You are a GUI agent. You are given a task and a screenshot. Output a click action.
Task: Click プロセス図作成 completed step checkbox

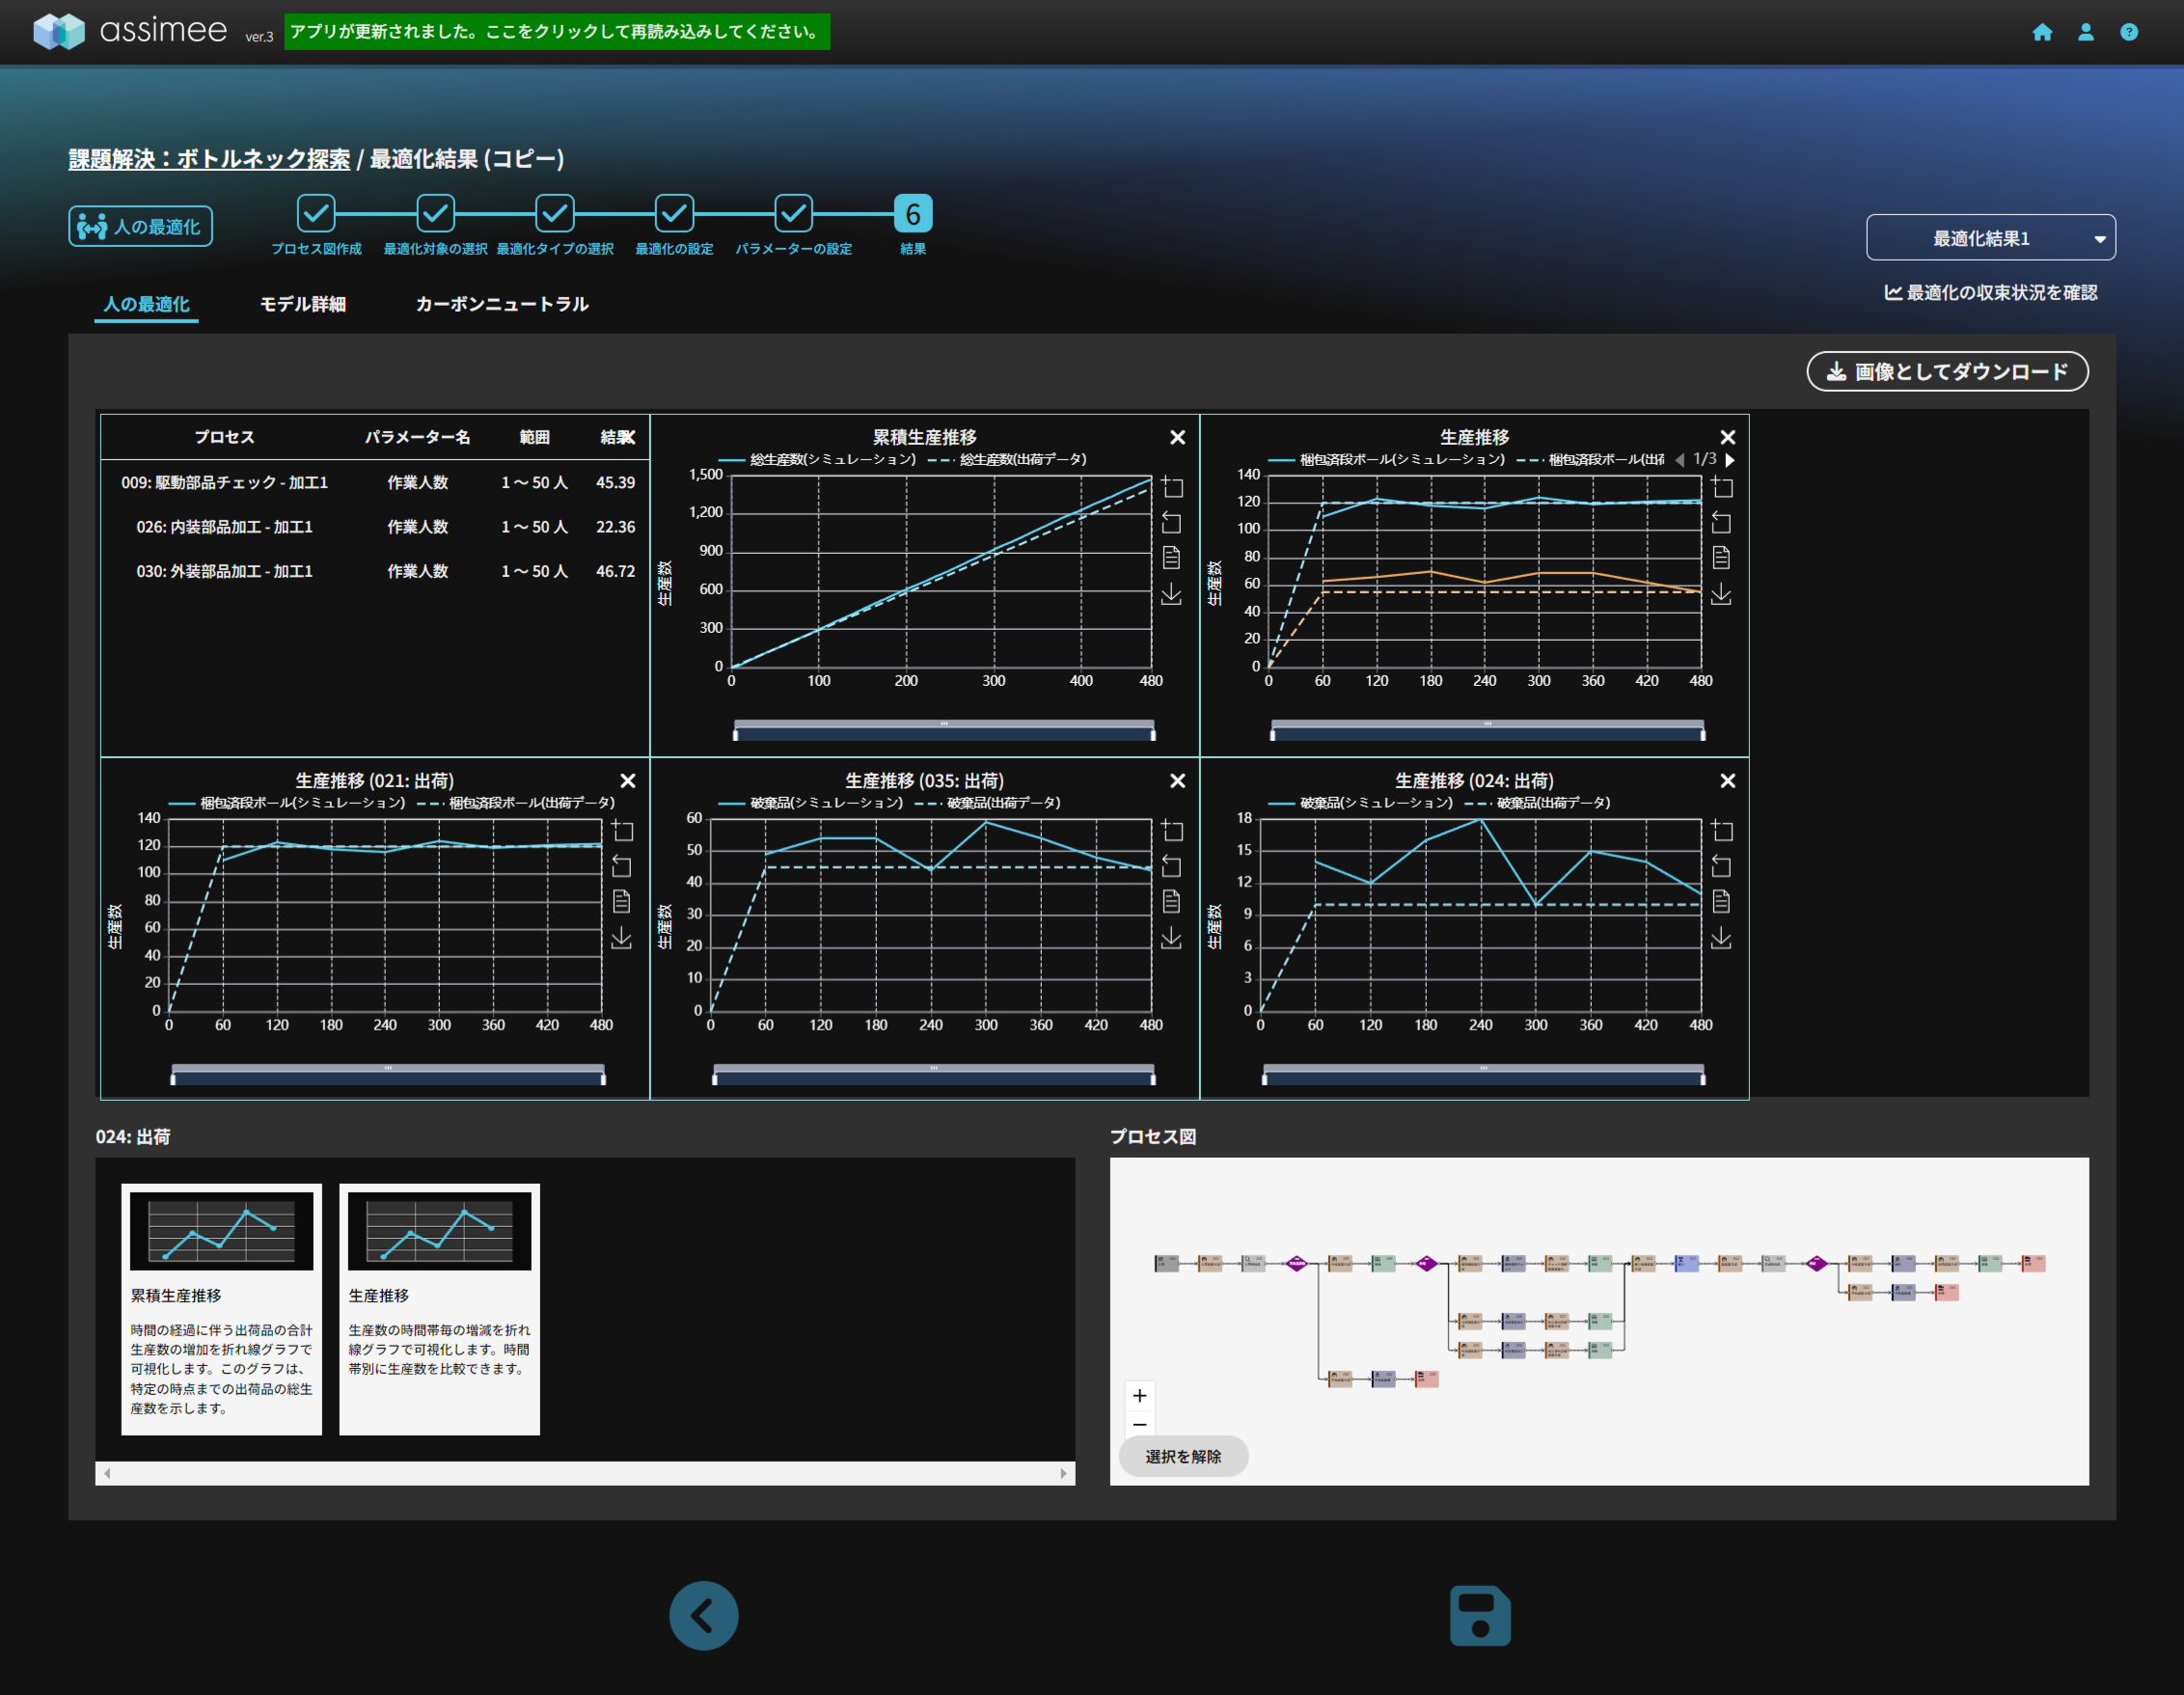(316, 213)
